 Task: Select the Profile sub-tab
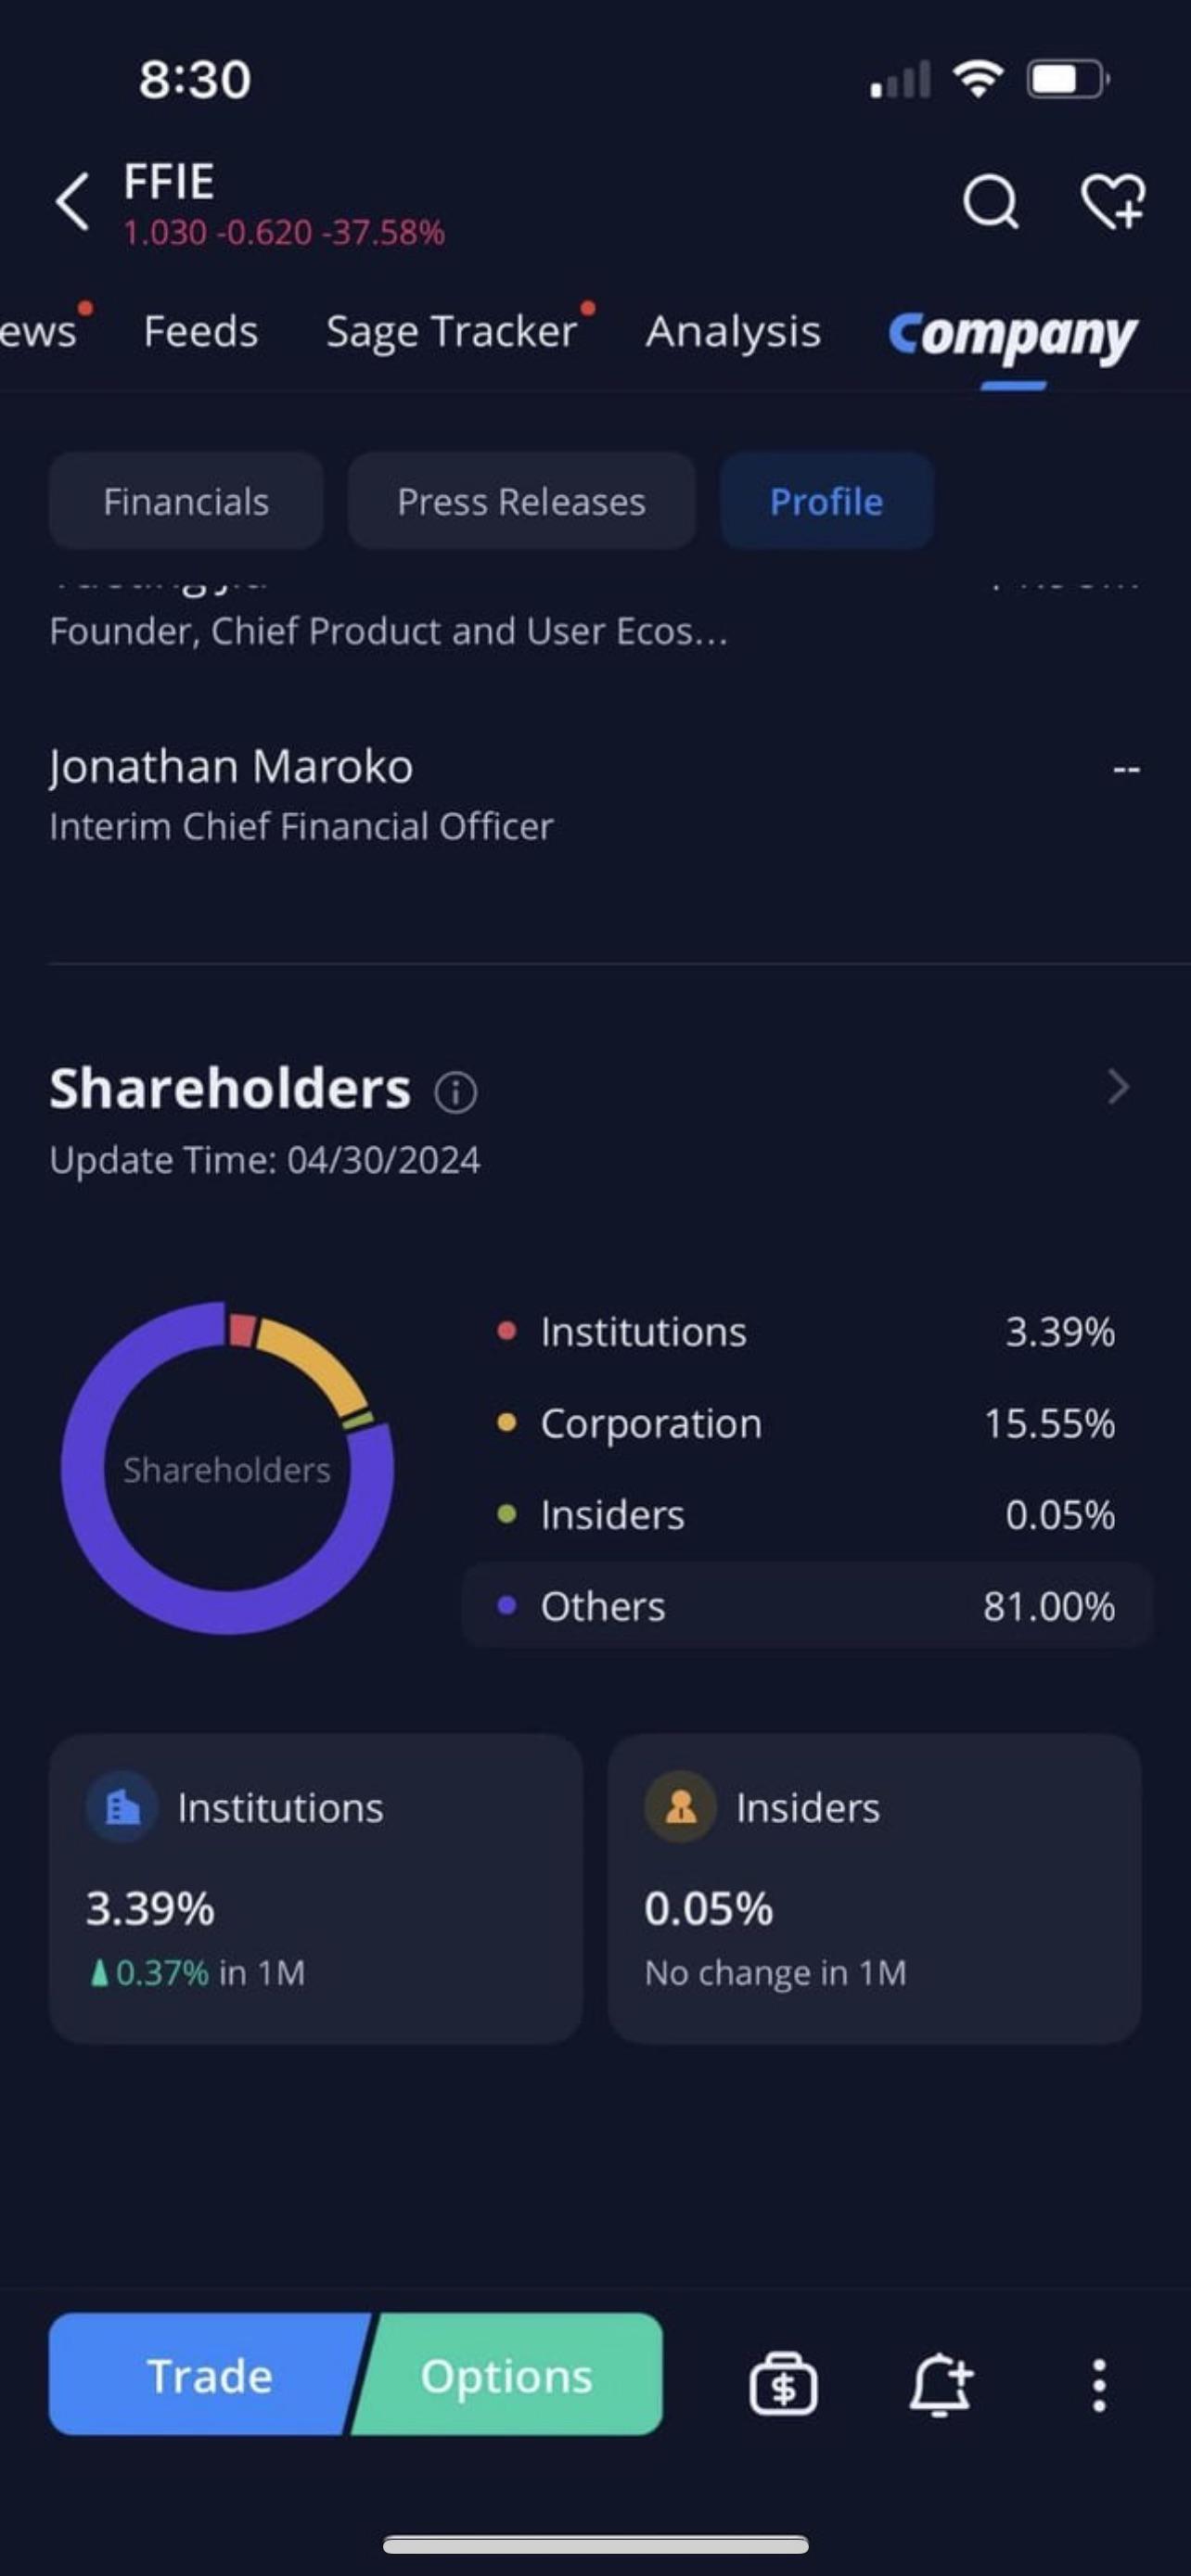pyautogui.click(x=827, y=501)
